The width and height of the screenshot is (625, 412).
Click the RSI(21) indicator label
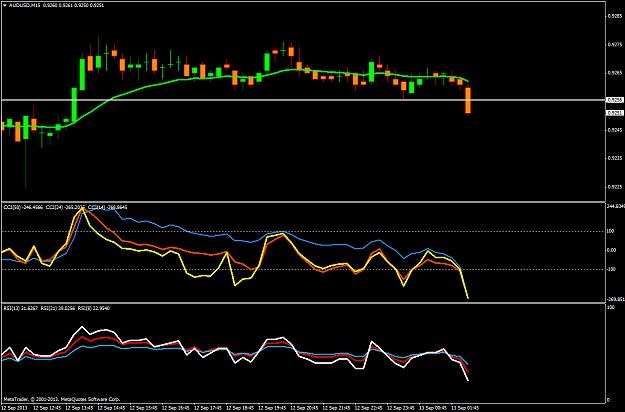coord(58,308)
